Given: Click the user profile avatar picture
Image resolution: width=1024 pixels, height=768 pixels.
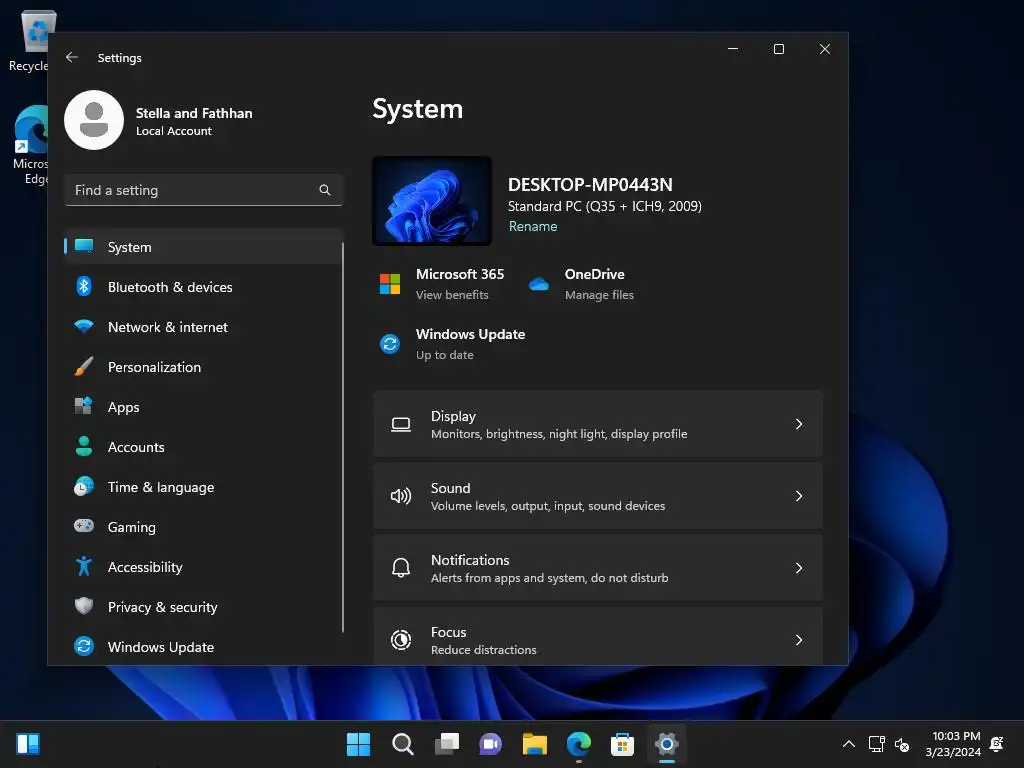Looking at the screenshot, I should 94,120.
